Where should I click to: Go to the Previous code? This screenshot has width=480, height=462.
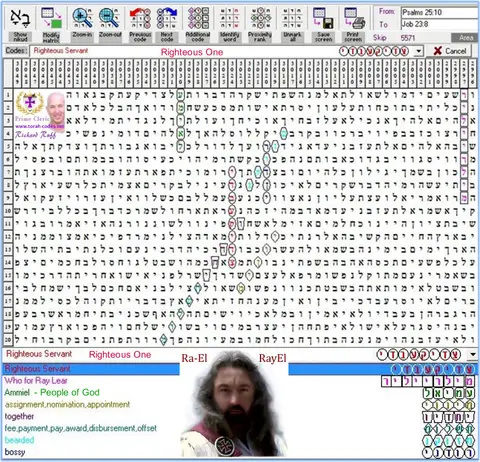tap(140, 24)
